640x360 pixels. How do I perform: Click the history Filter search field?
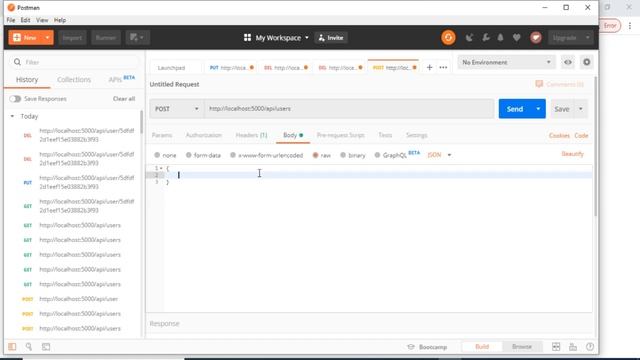74,62
